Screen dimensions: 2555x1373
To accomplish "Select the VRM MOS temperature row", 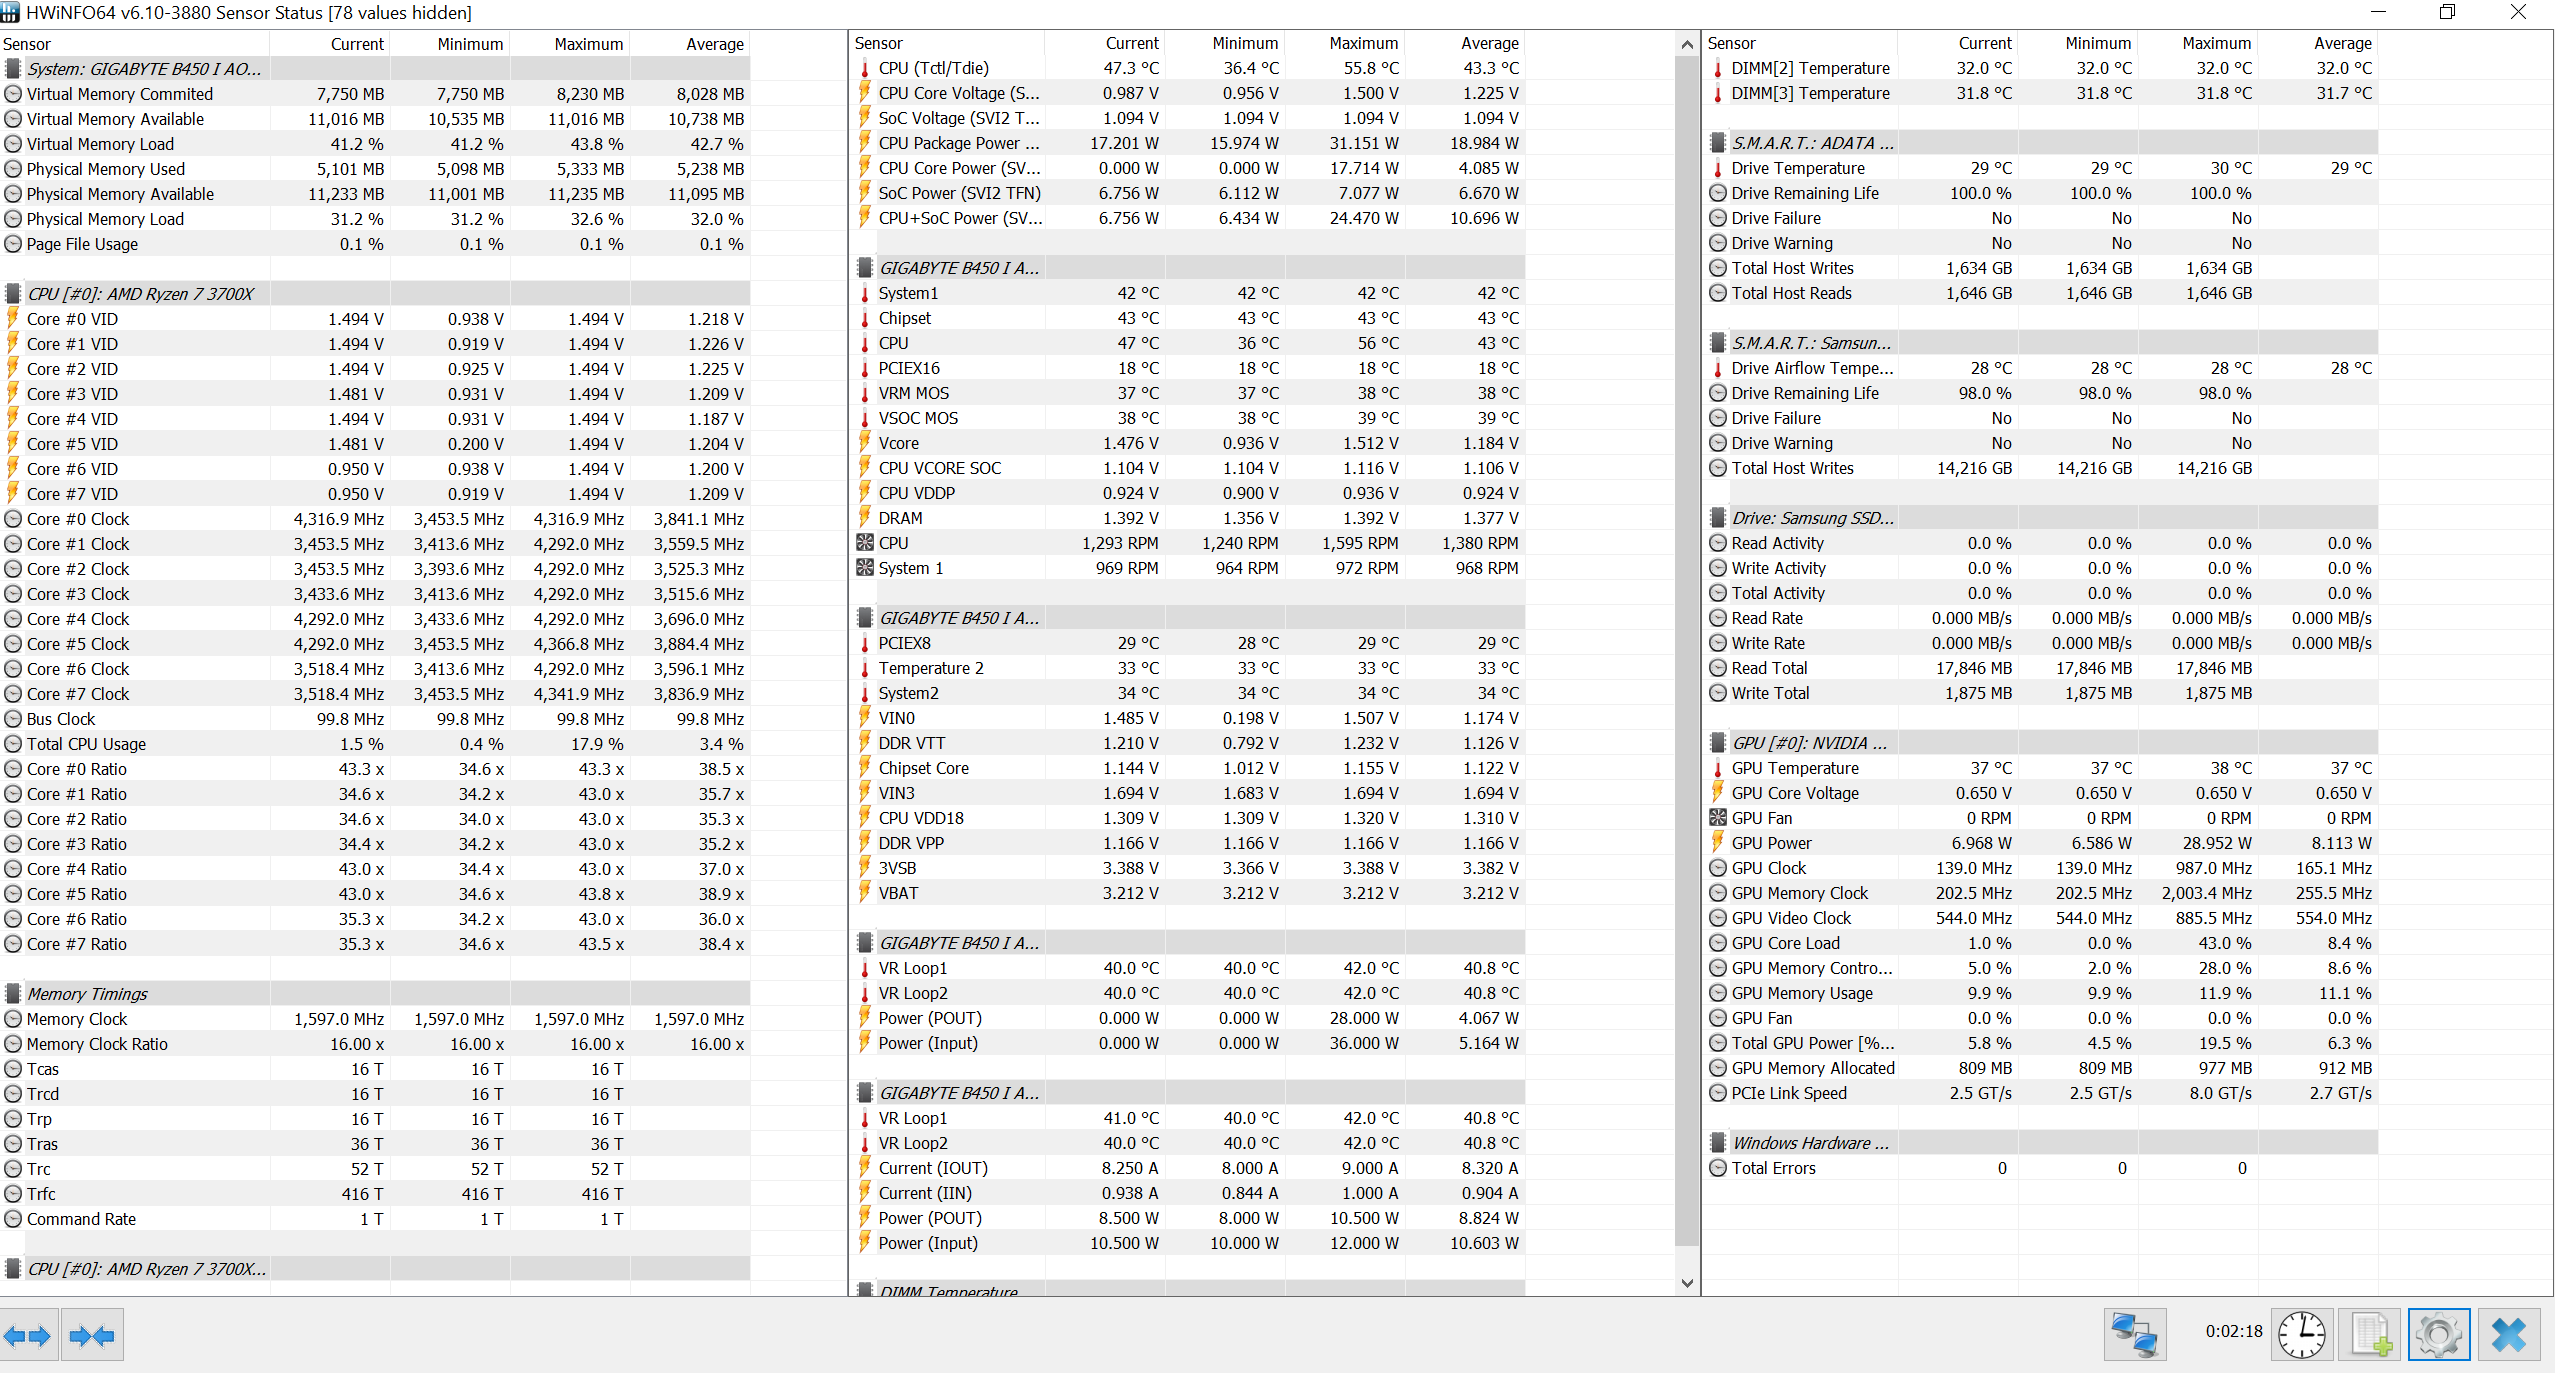I will [x=1189, y=393].
